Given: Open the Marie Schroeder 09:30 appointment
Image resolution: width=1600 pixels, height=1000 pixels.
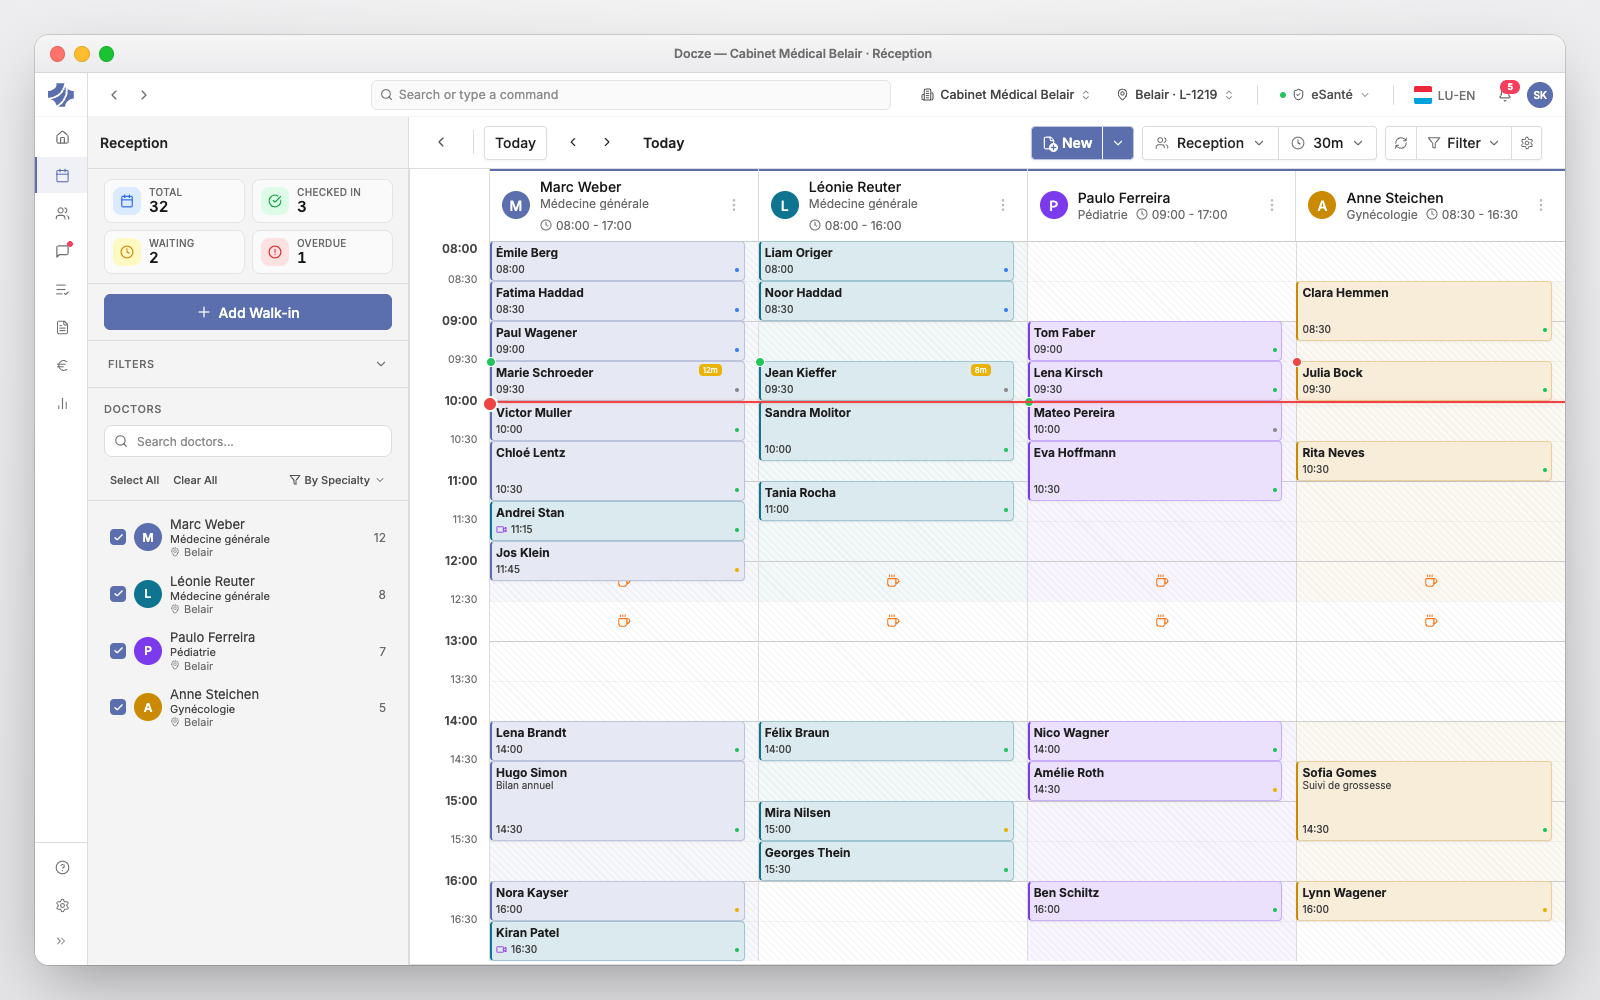Looking at the screenshot, I should (x=617, y=380).
